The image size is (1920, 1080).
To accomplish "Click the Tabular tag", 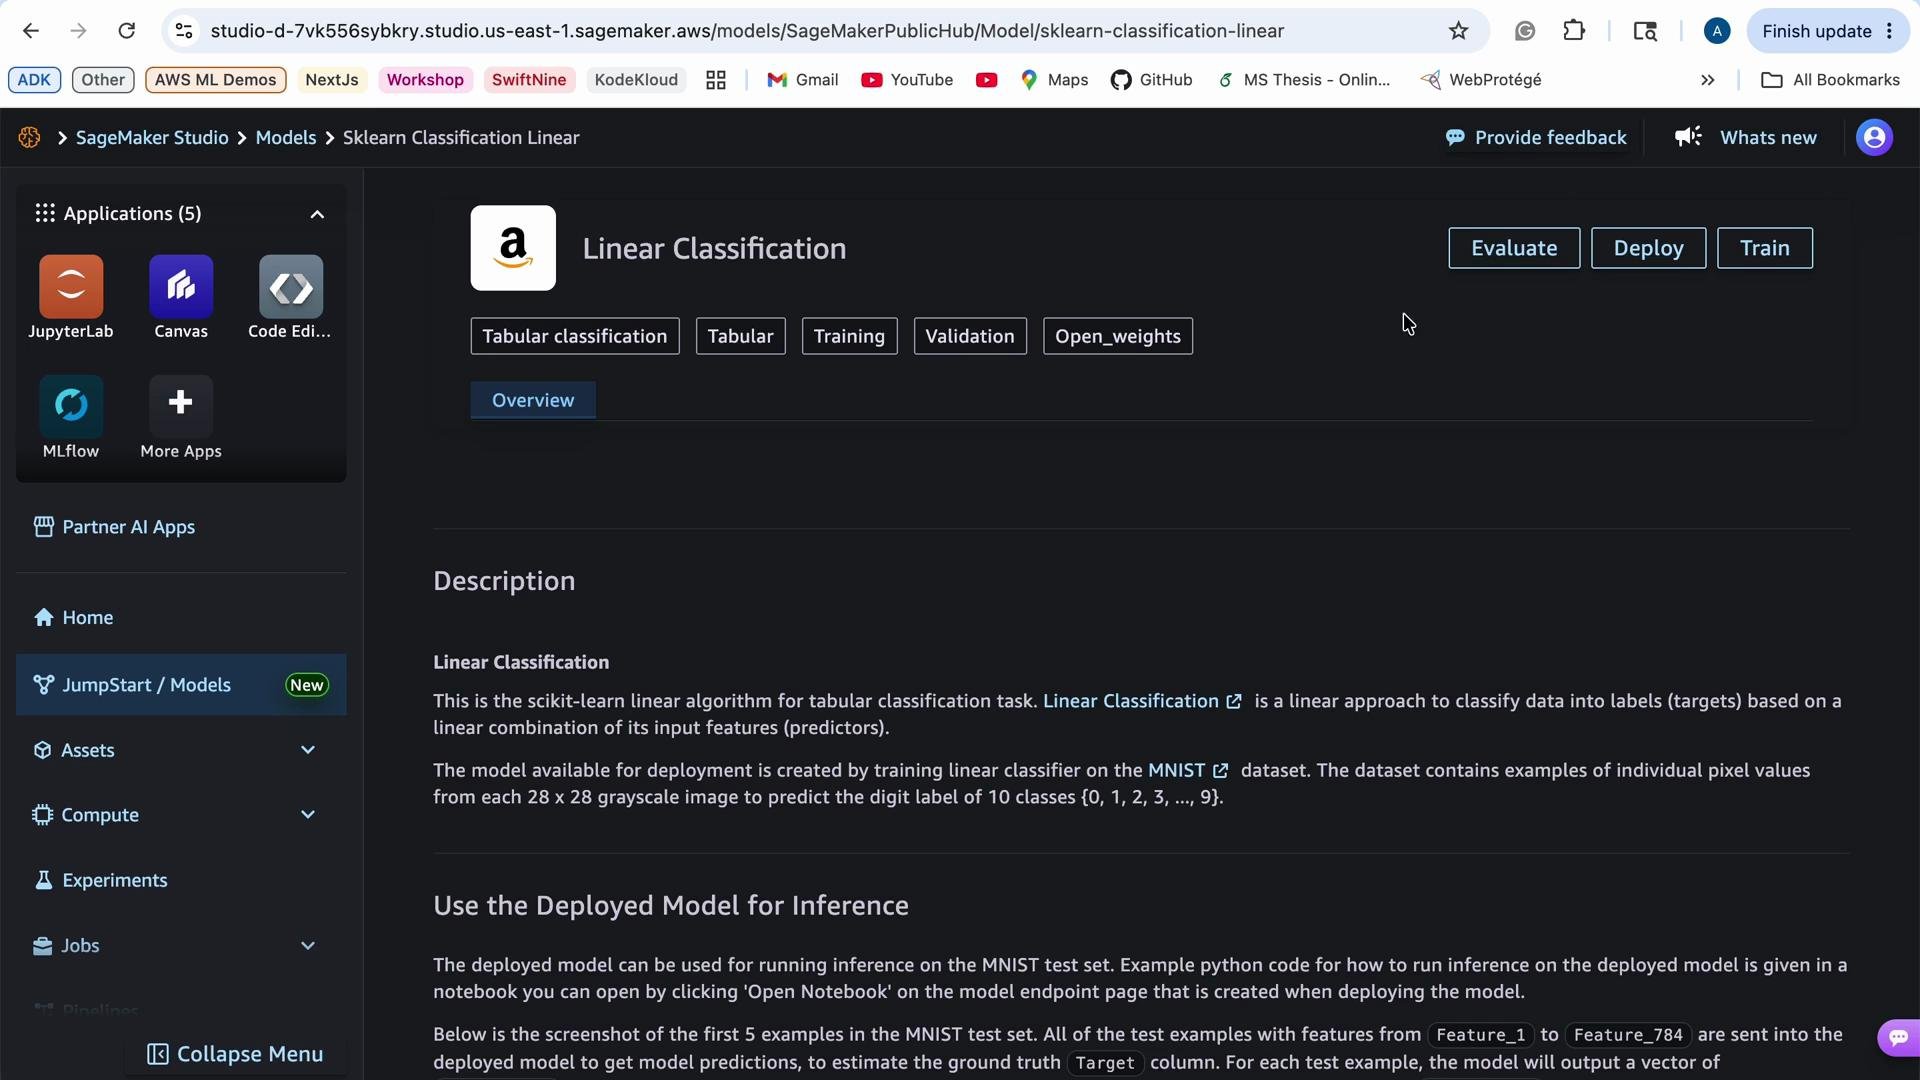I will 741,336.
